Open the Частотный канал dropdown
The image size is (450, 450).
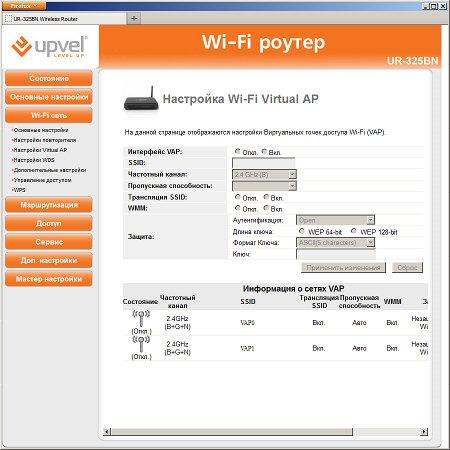point(264,174)
